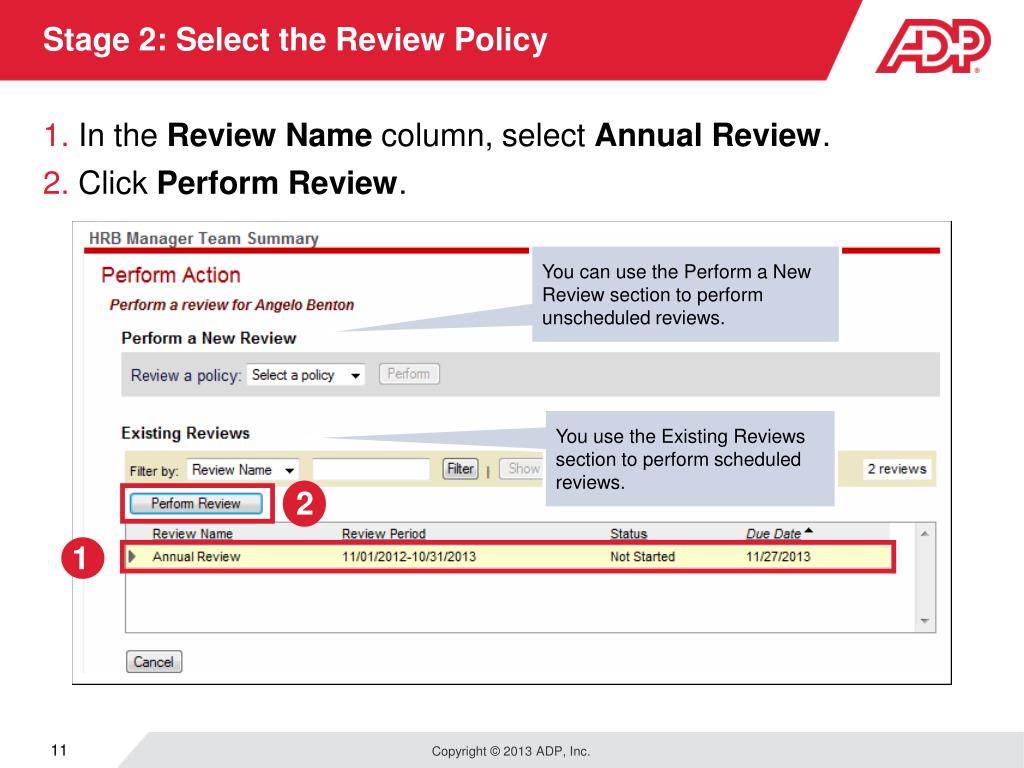Click the ADP logo

pyautogui.click(x=933, y=45)
